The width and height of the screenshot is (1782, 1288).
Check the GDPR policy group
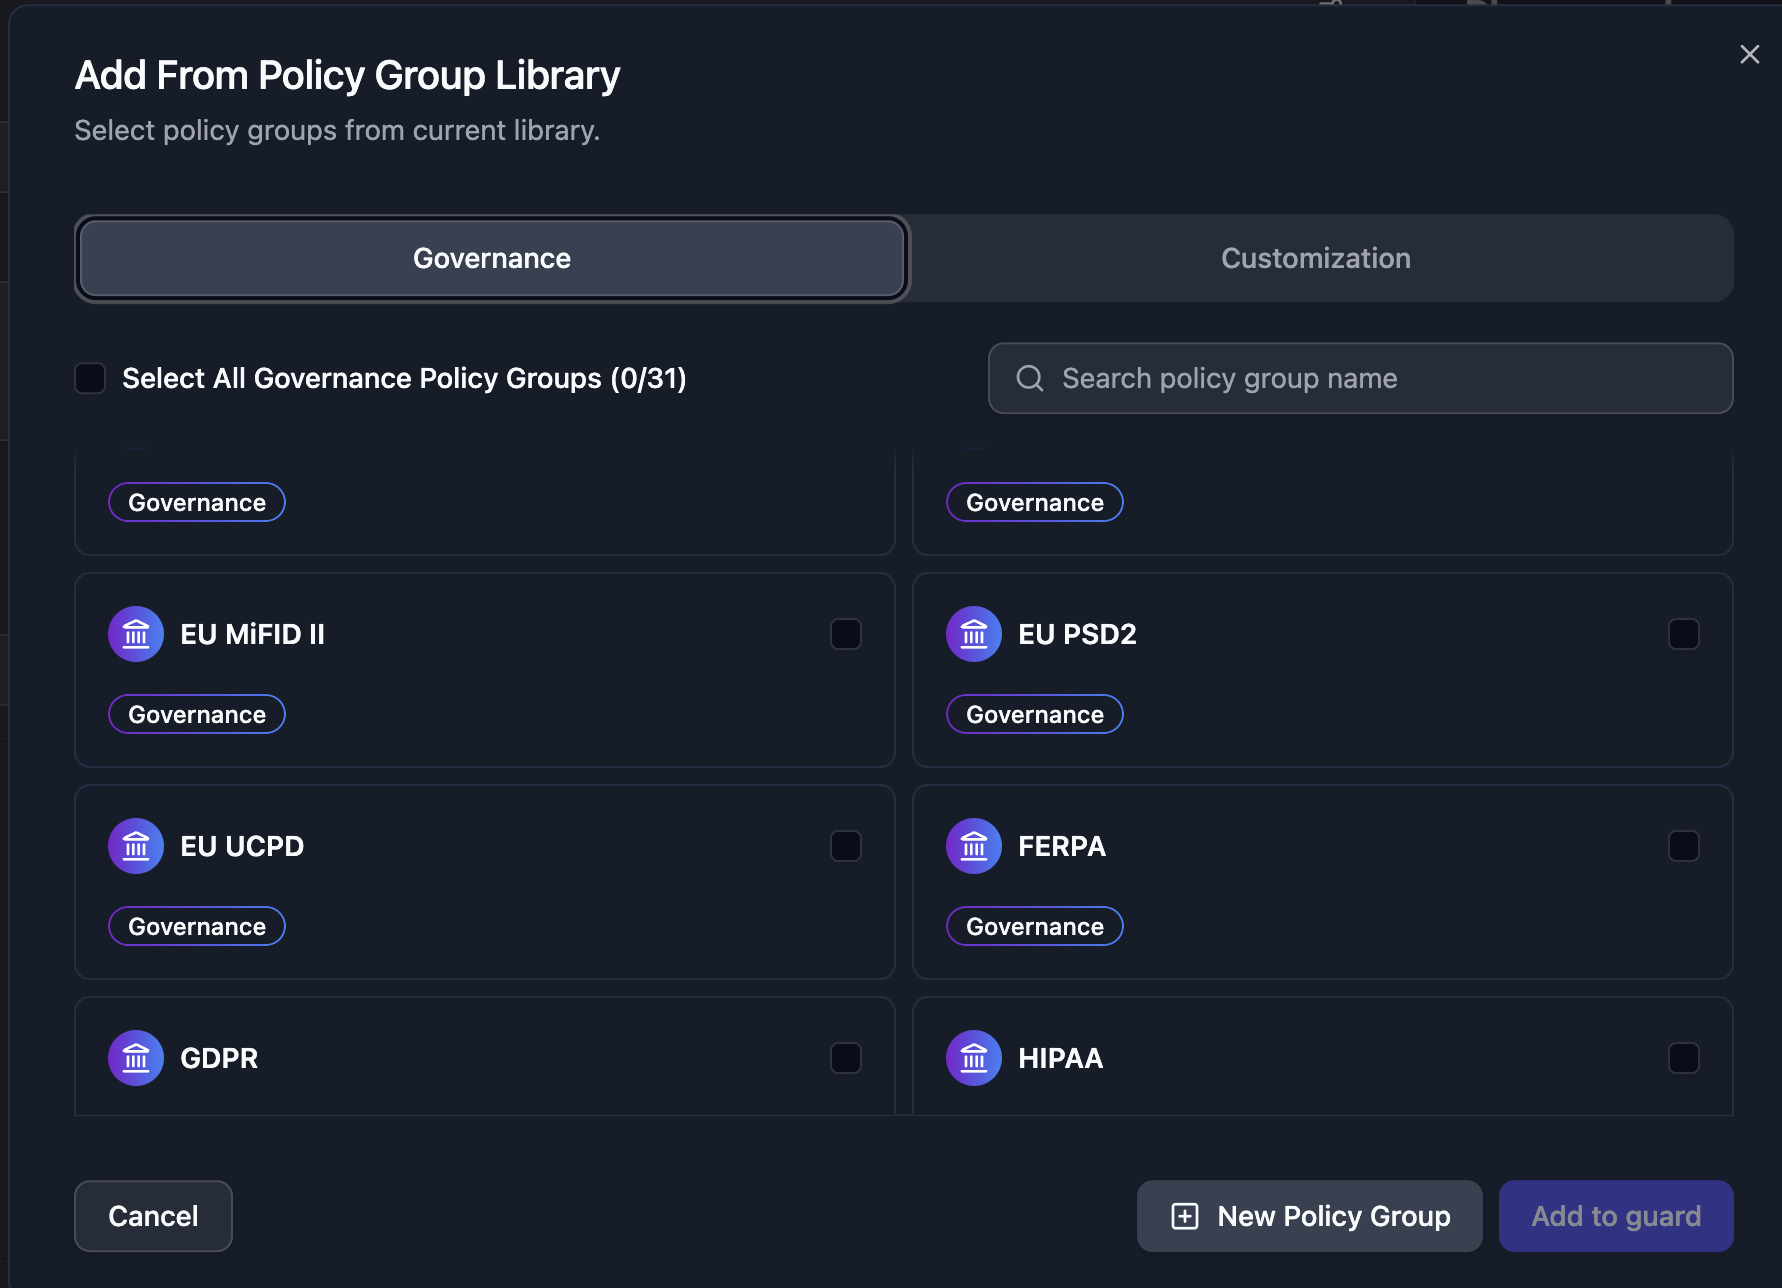click(846, 1058)
